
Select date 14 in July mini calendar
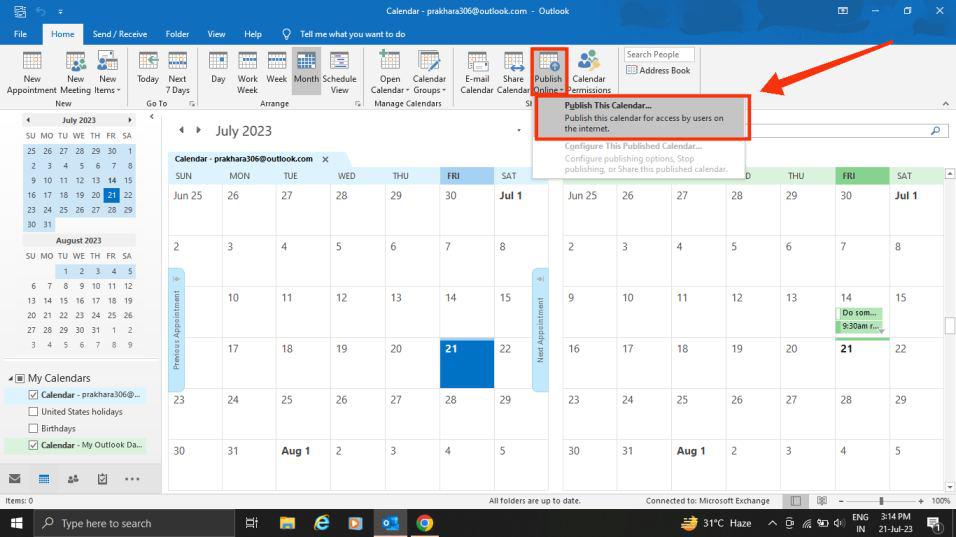112,180
